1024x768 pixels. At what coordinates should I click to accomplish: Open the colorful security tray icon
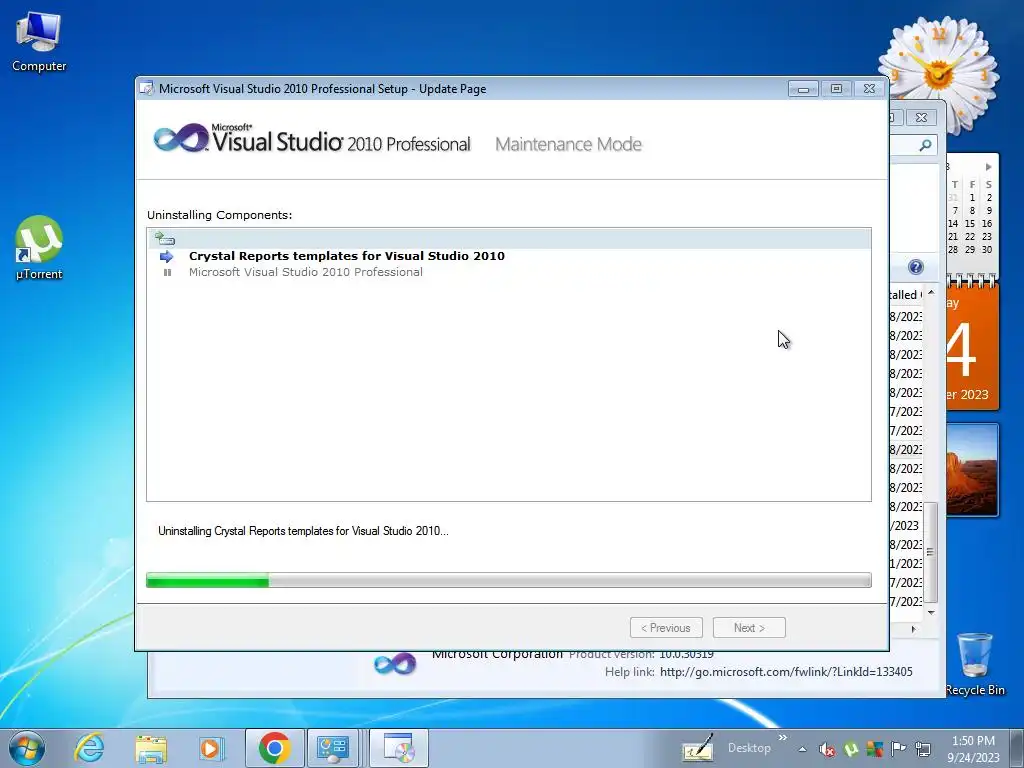coord(874,749)
